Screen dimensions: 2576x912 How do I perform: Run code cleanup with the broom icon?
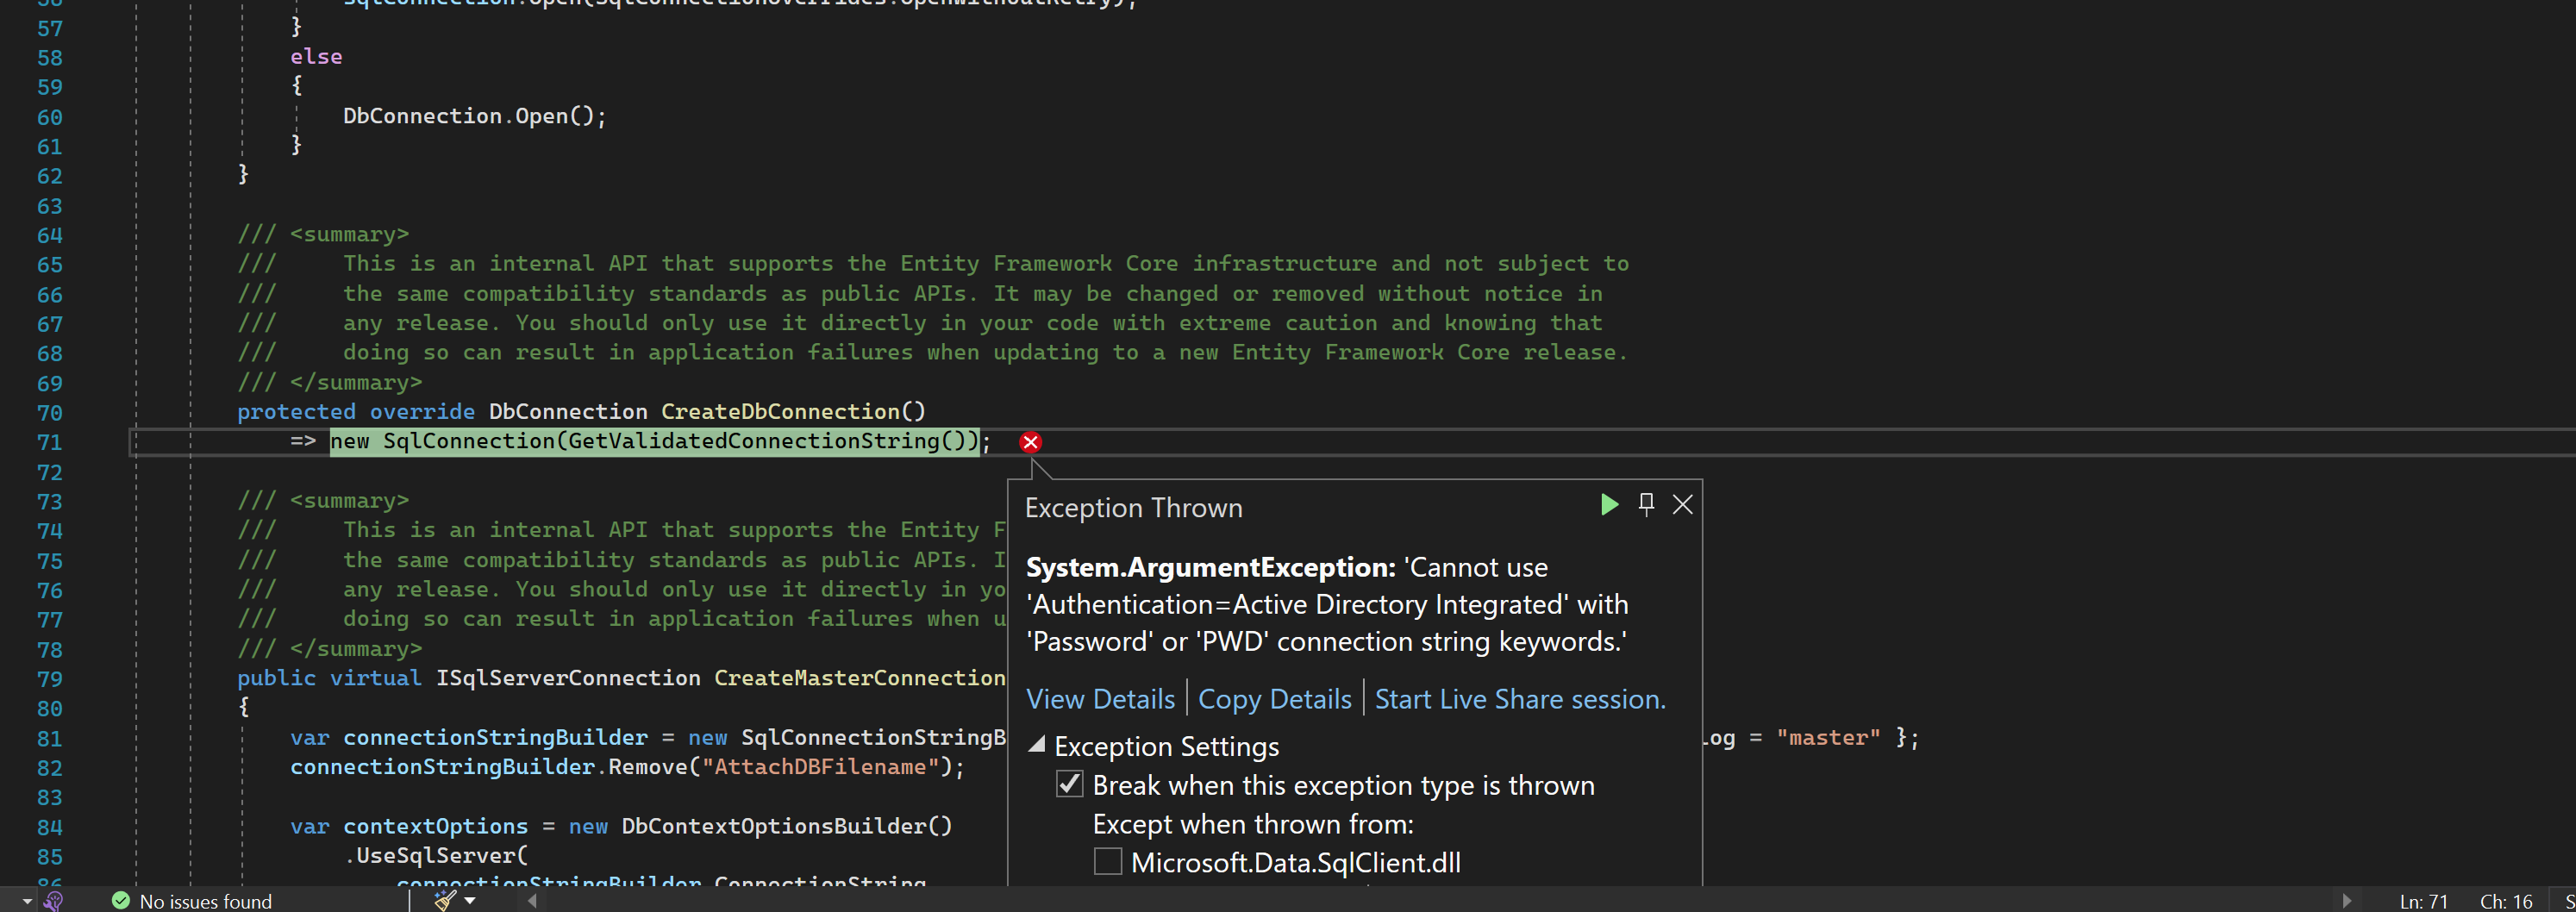[x=445, y=901]
